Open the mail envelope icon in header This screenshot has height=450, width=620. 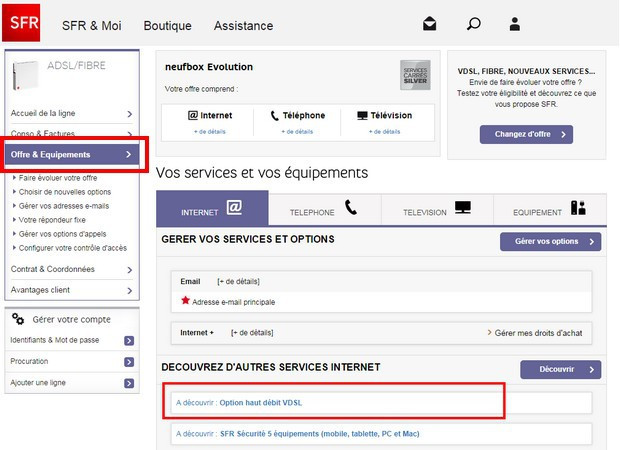429,24
